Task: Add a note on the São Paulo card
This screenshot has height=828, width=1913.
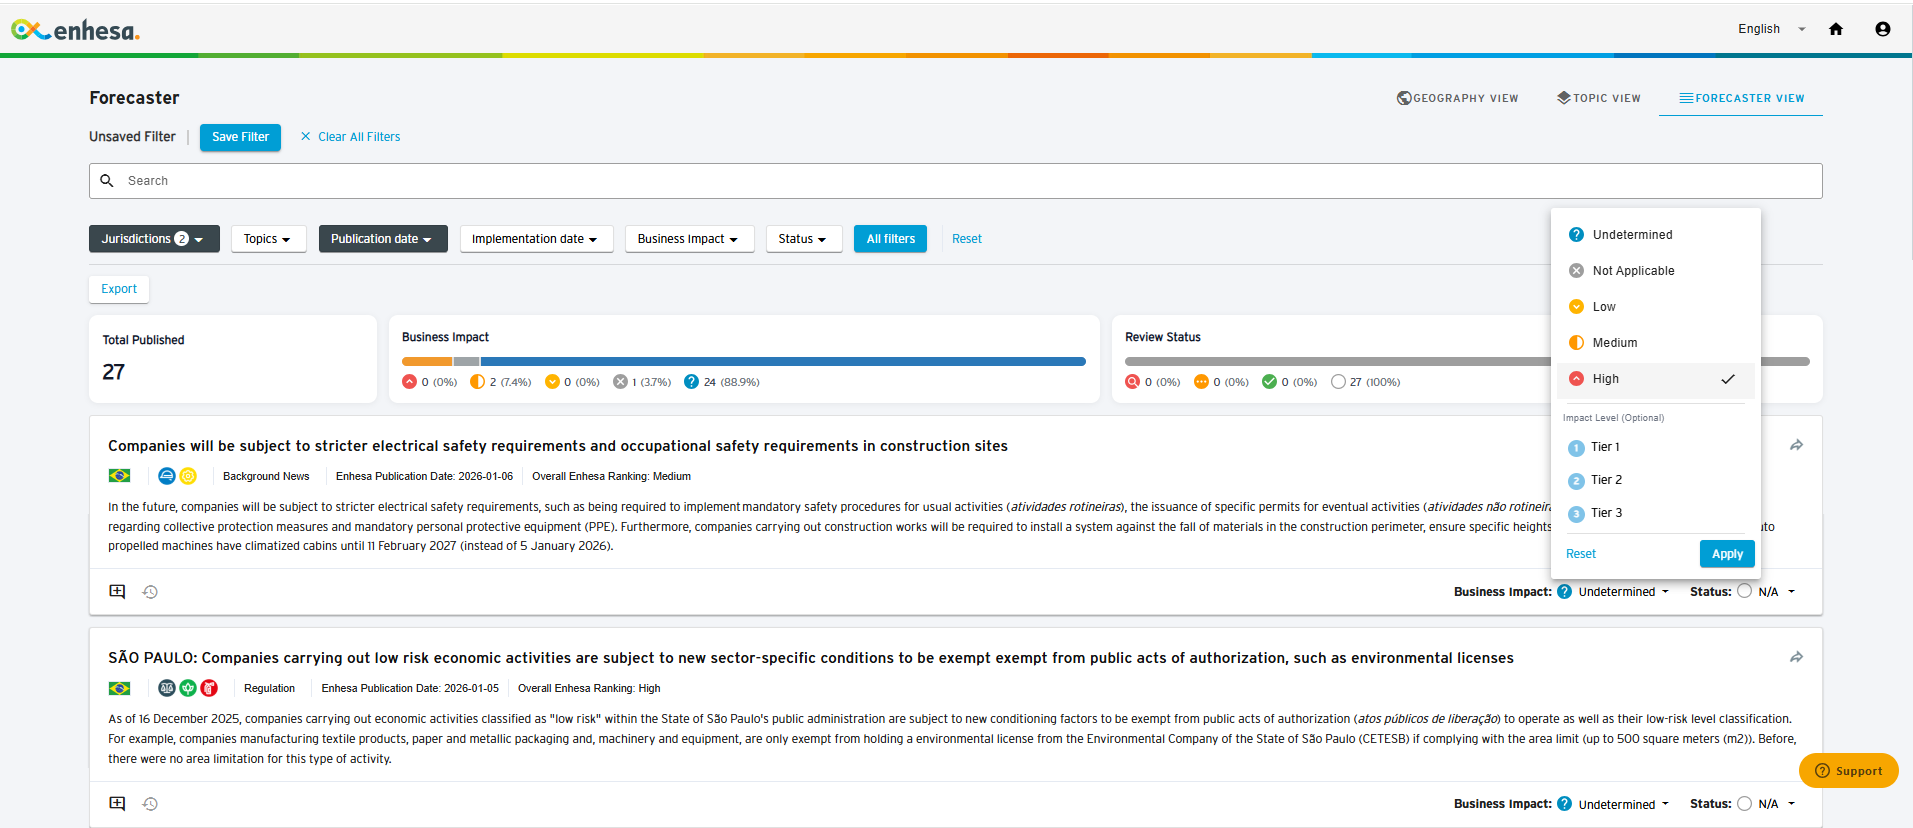Action: pos(117,803)
